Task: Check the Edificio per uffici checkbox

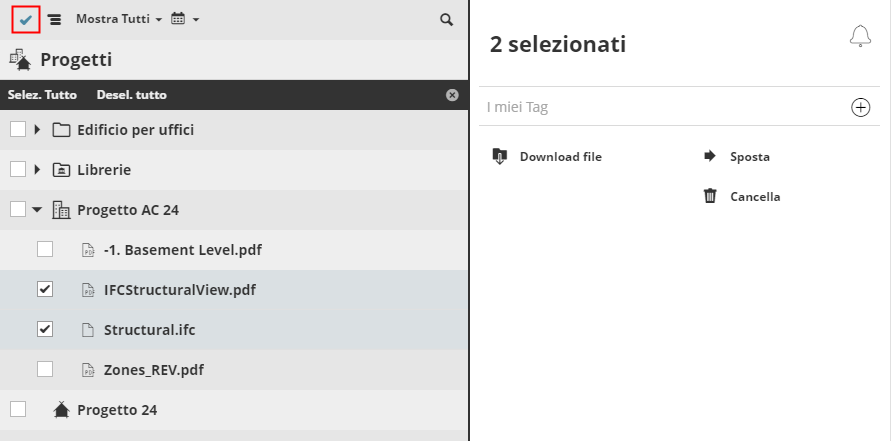Action: click(18, 129)
